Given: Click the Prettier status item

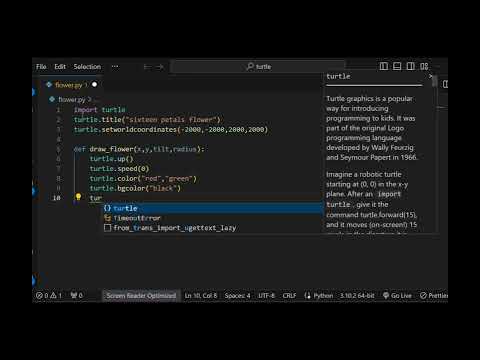Looking at the screenshot, I should click(x=433, y=296).
